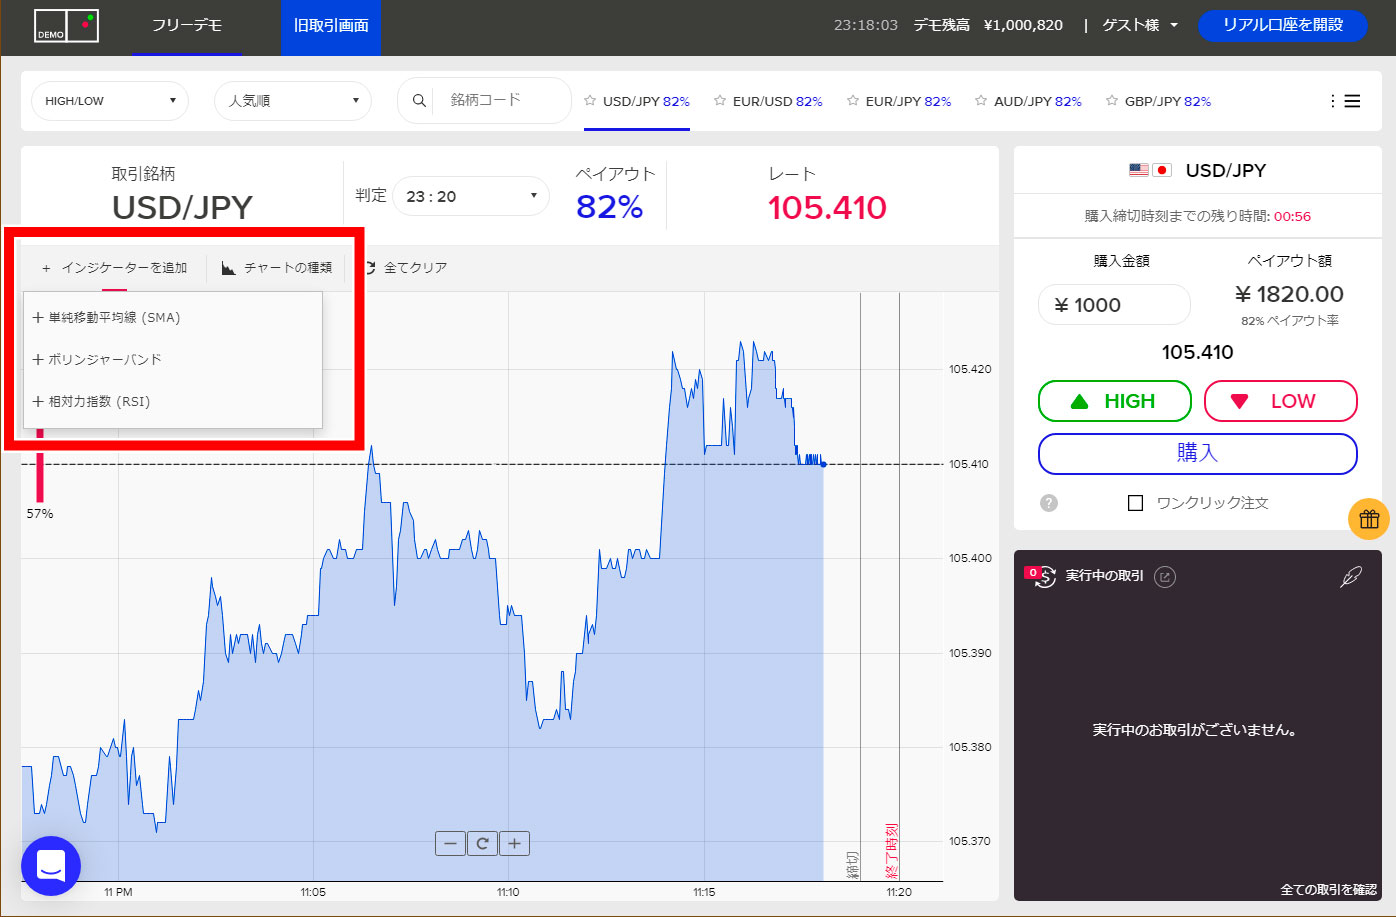Click the ¥1820.00 payout amount

(x=1290, y=294)
